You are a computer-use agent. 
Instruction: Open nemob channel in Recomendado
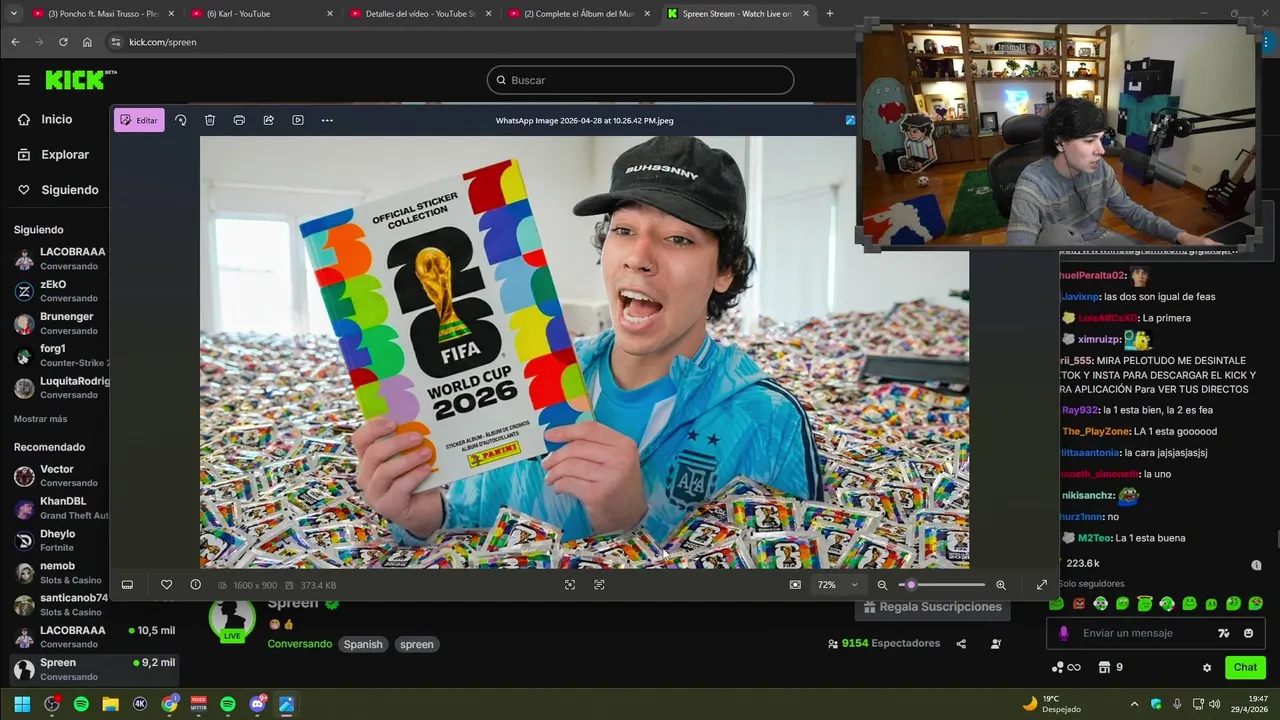(60, 573)
